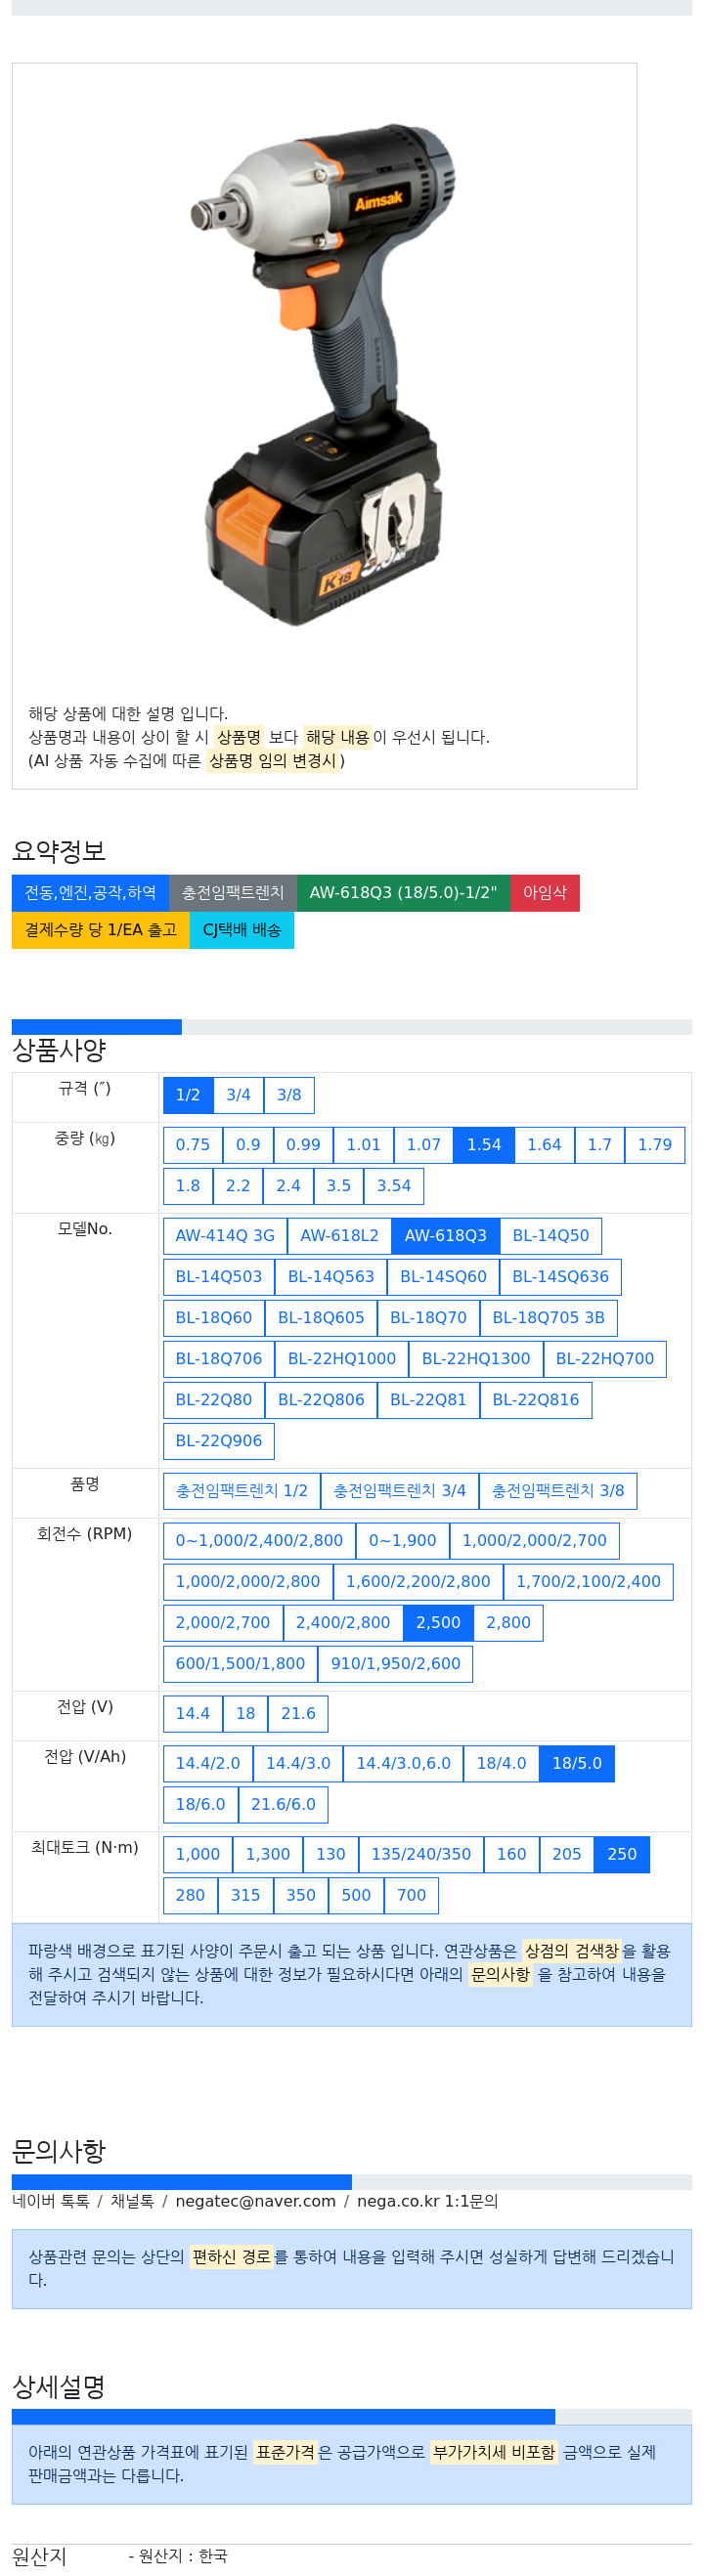Select voltage/Ah option 18/4.0
The height and width of the screenshot is (2576, 704).
[501, 1764]
